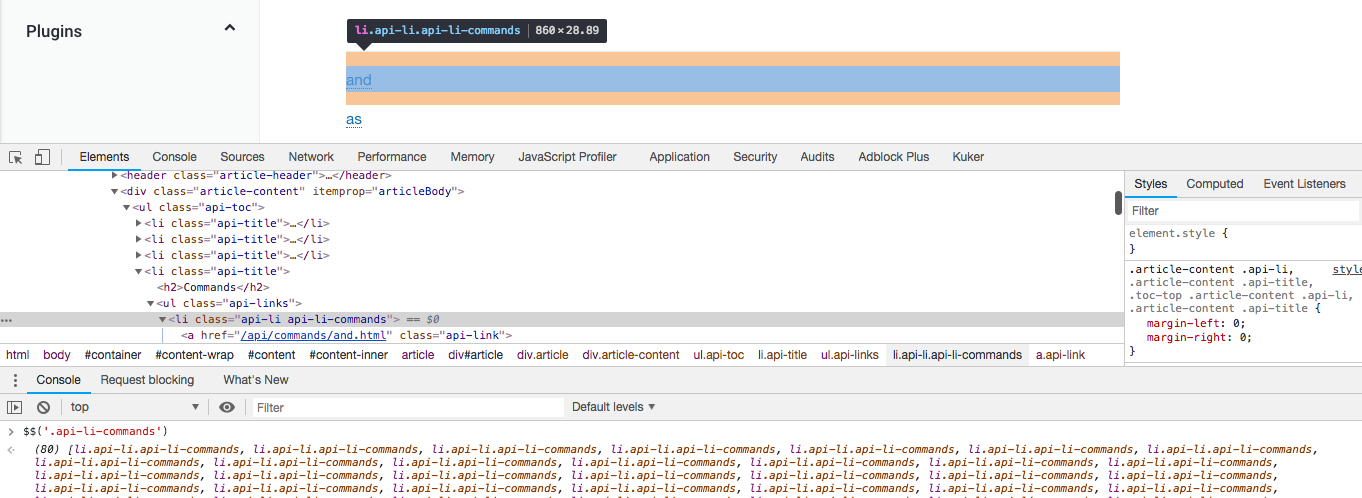This screenshot has width=1362, height=498.
Task: Open the Request blocking drawer tab
Action: tap(147, 380)
